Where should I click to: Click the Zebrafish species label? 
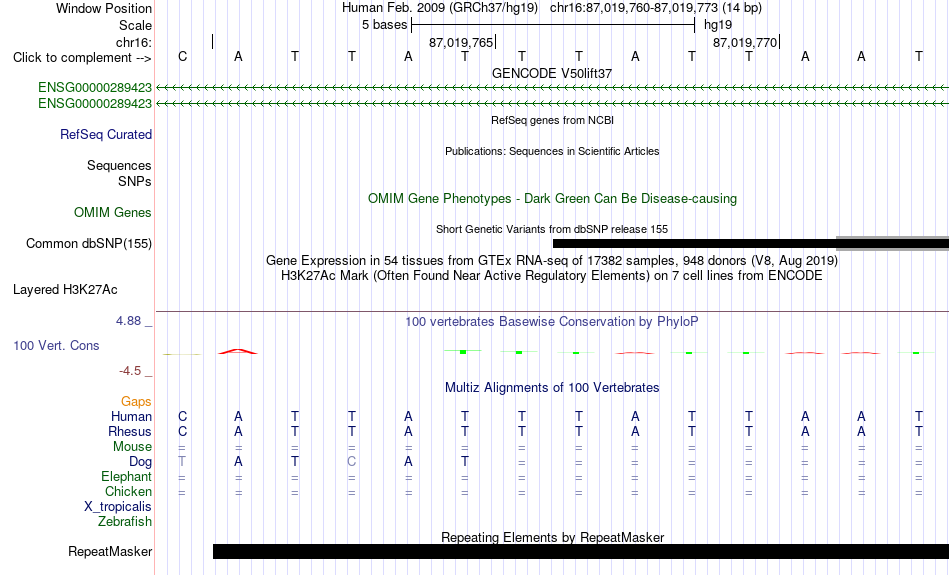tap(125, 521)
